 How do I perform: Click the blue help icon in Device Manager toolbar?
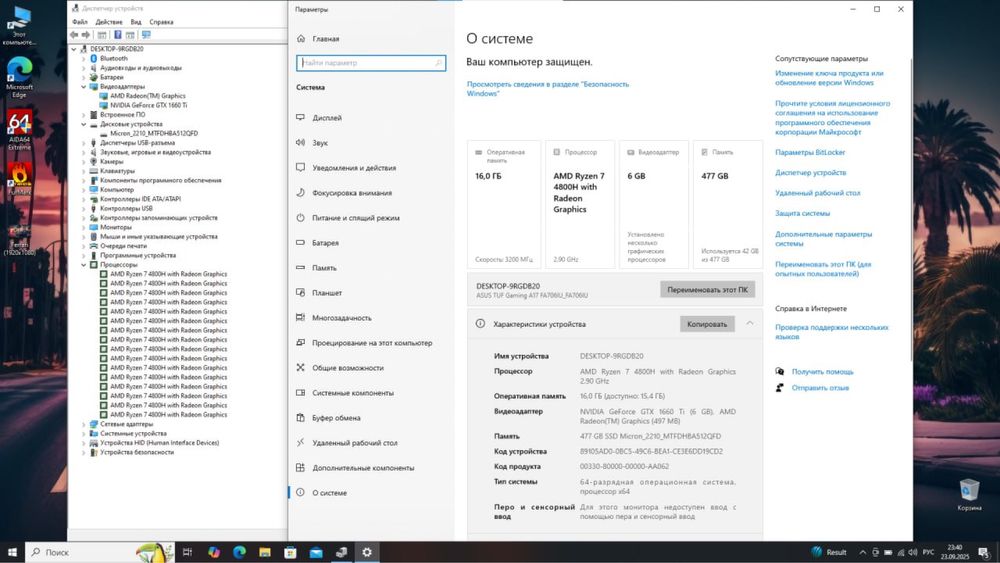tap(117, 34)
